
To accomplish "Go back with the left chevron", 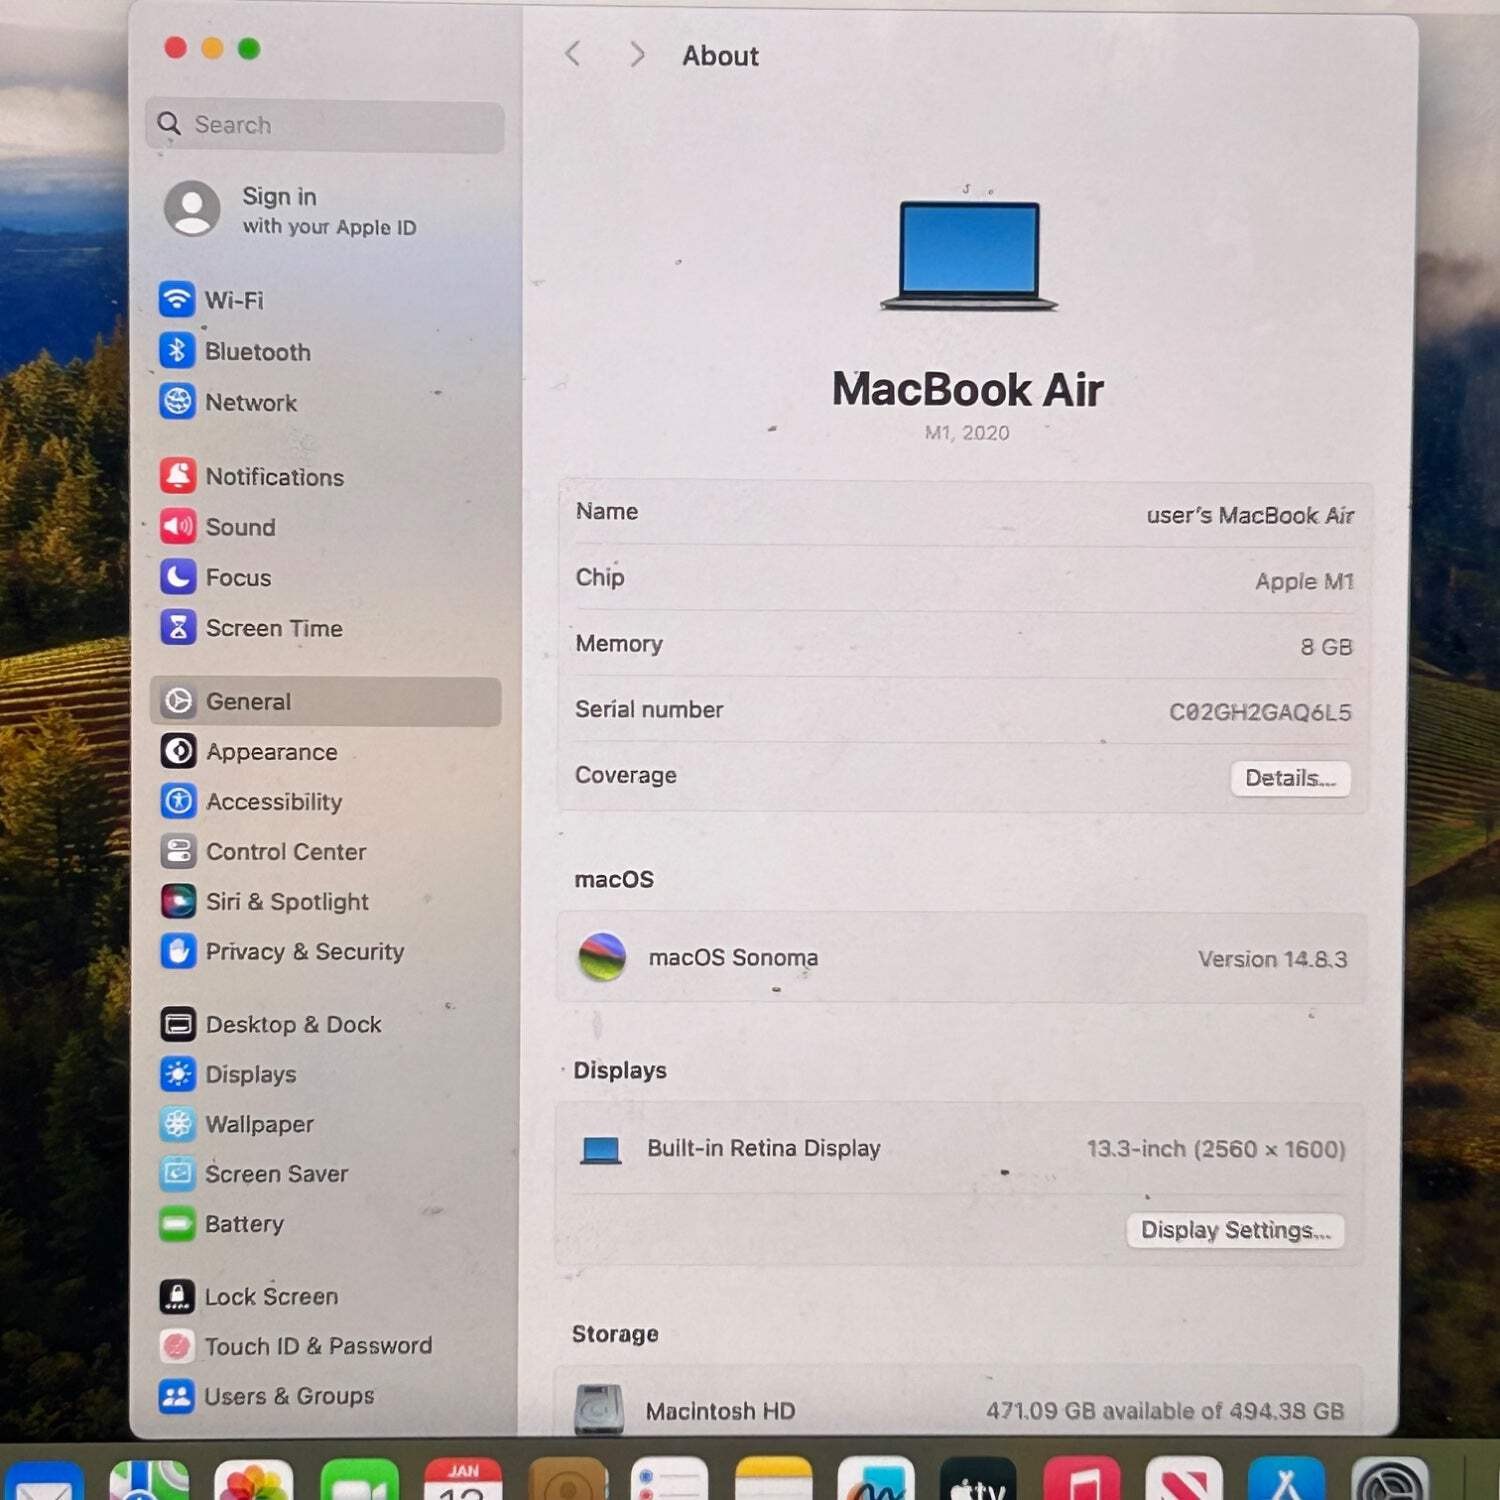I will point(573,54).
